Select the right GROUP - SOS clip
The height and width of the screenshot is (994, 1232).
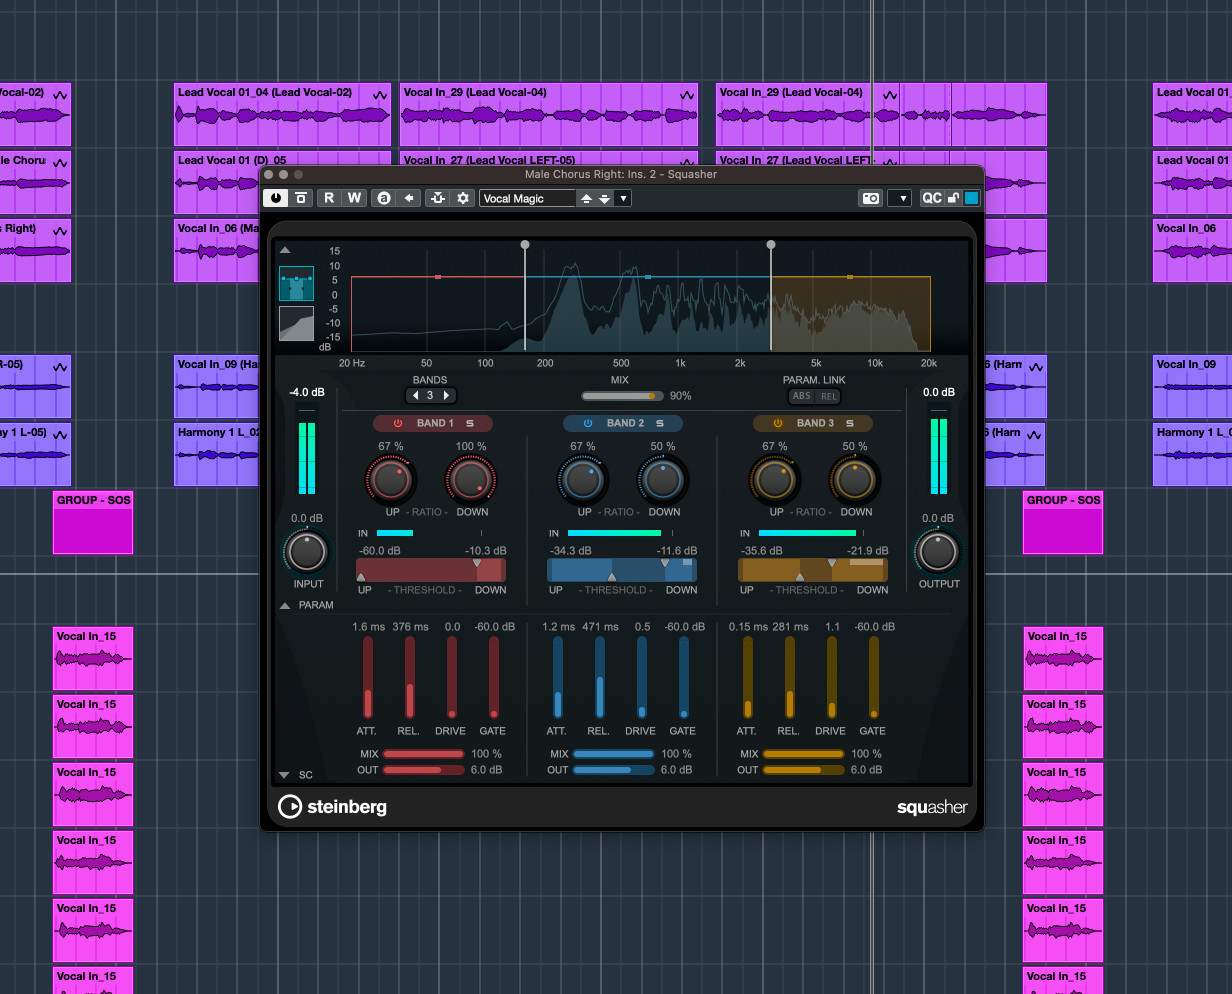click(x=1063, y=522)
